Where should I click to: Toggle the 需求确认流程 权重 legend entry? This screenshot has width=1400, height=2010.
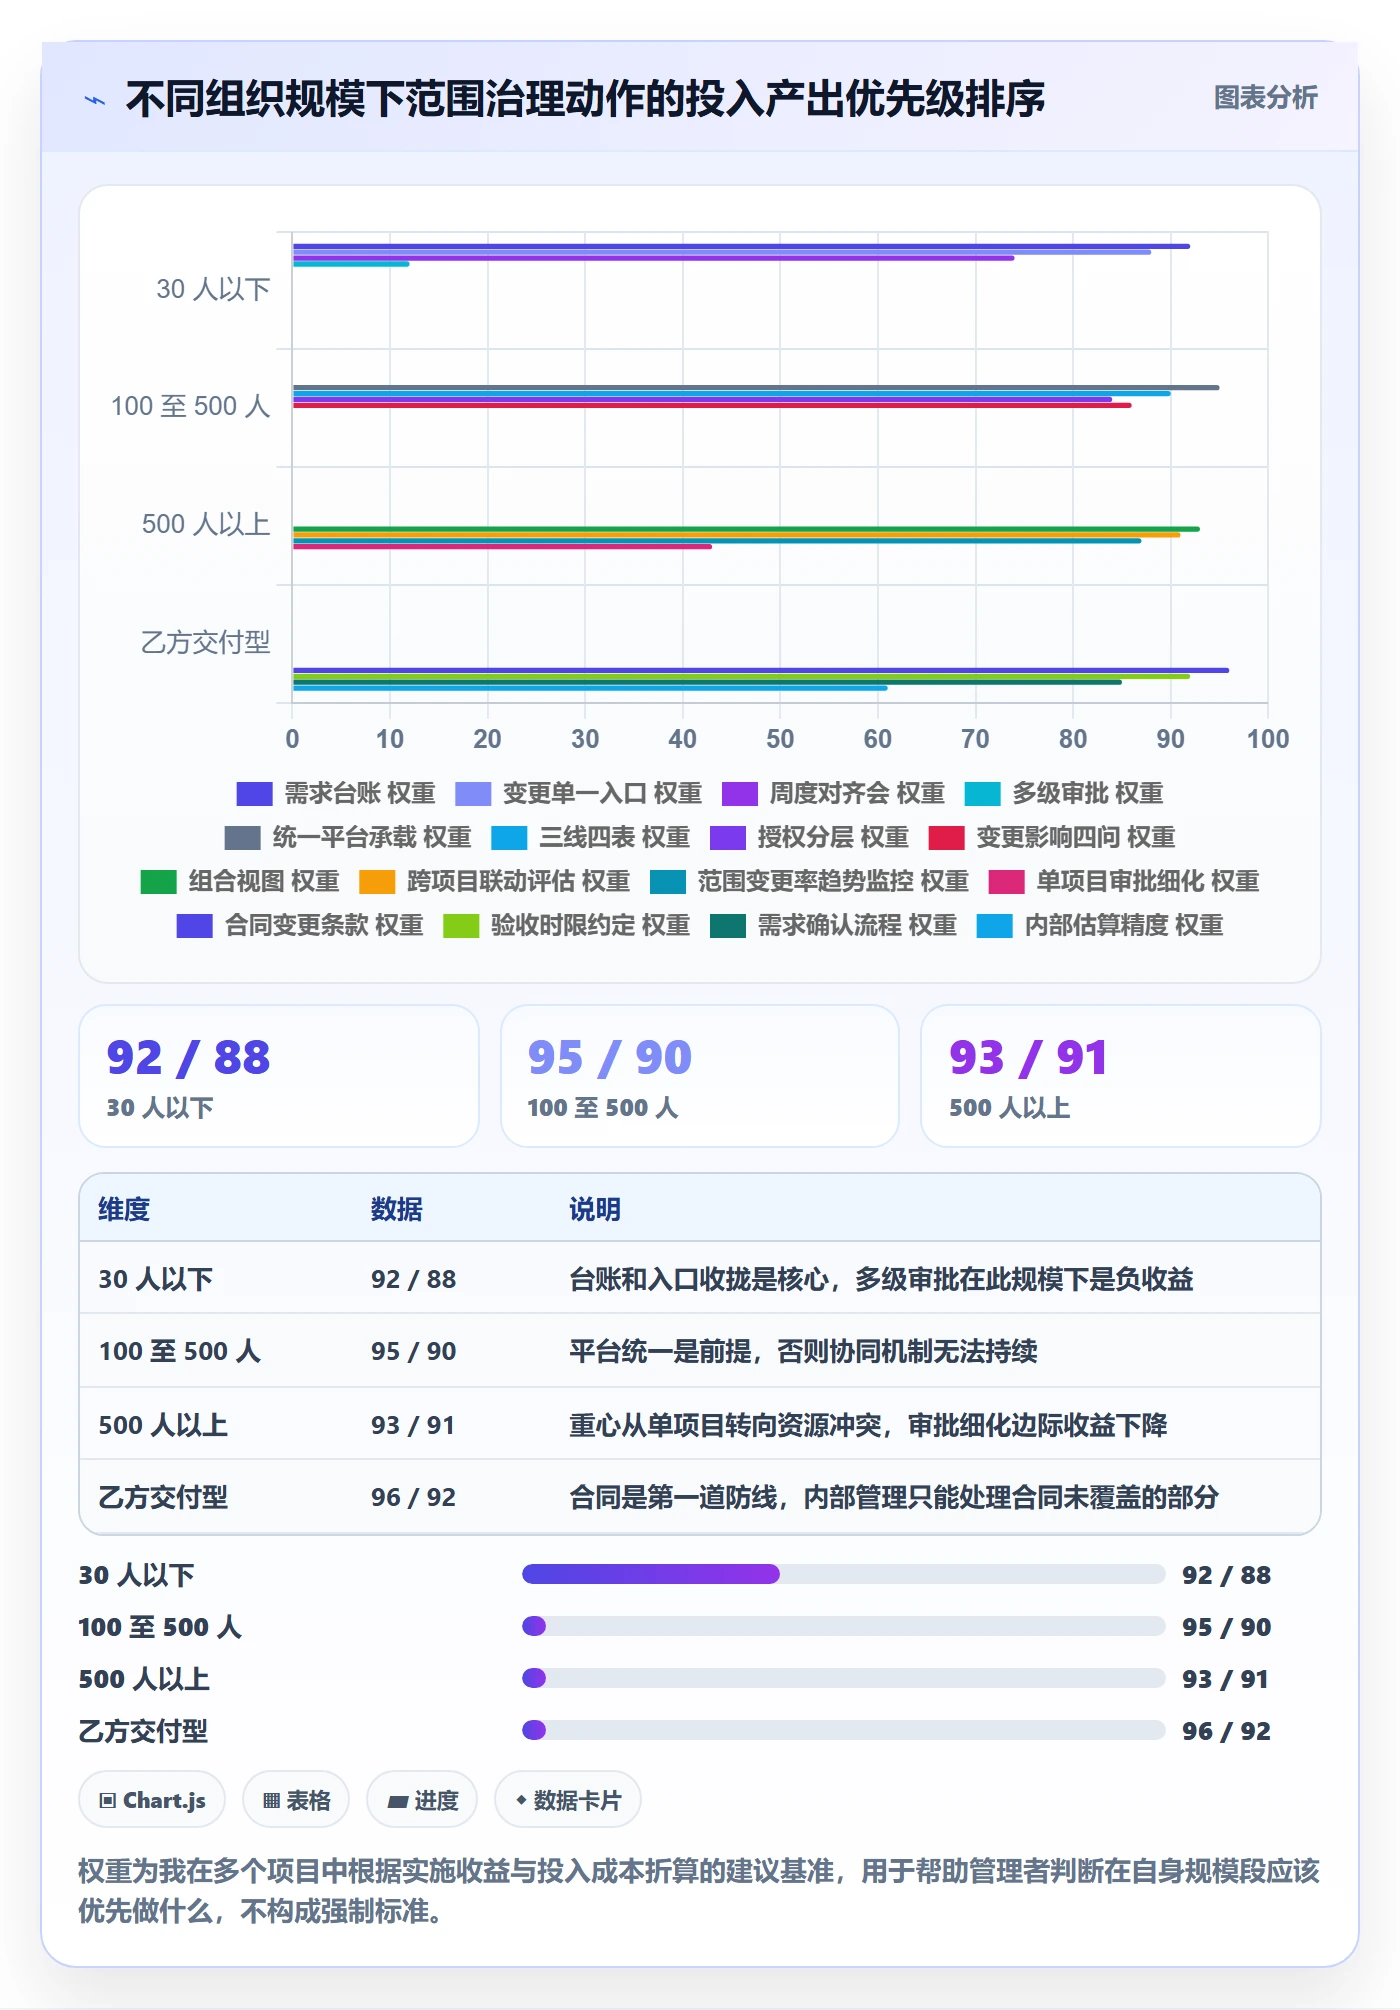[x=833, y=926]
